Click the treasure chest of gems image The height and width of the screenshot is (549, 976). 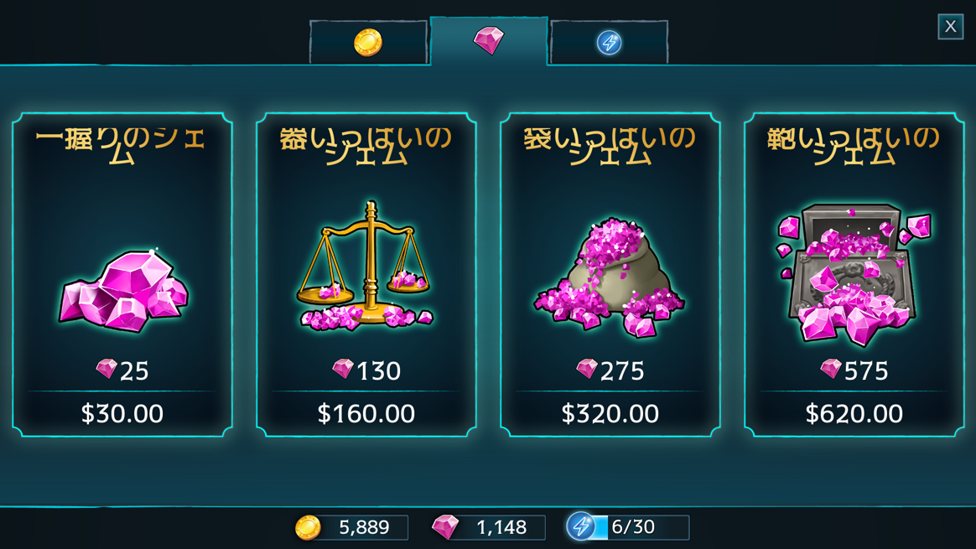coord(853,274)
